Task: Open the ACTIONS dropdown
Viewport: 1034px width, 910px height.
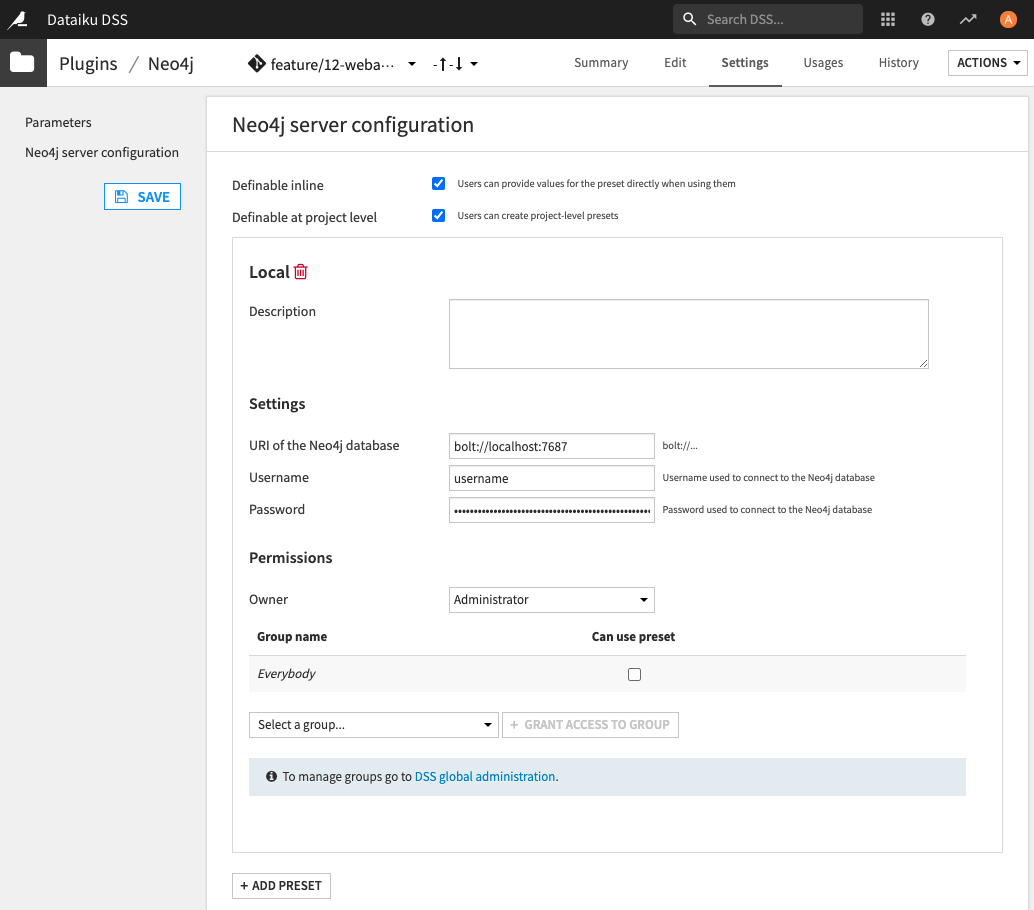Action: tap(987, 63)
